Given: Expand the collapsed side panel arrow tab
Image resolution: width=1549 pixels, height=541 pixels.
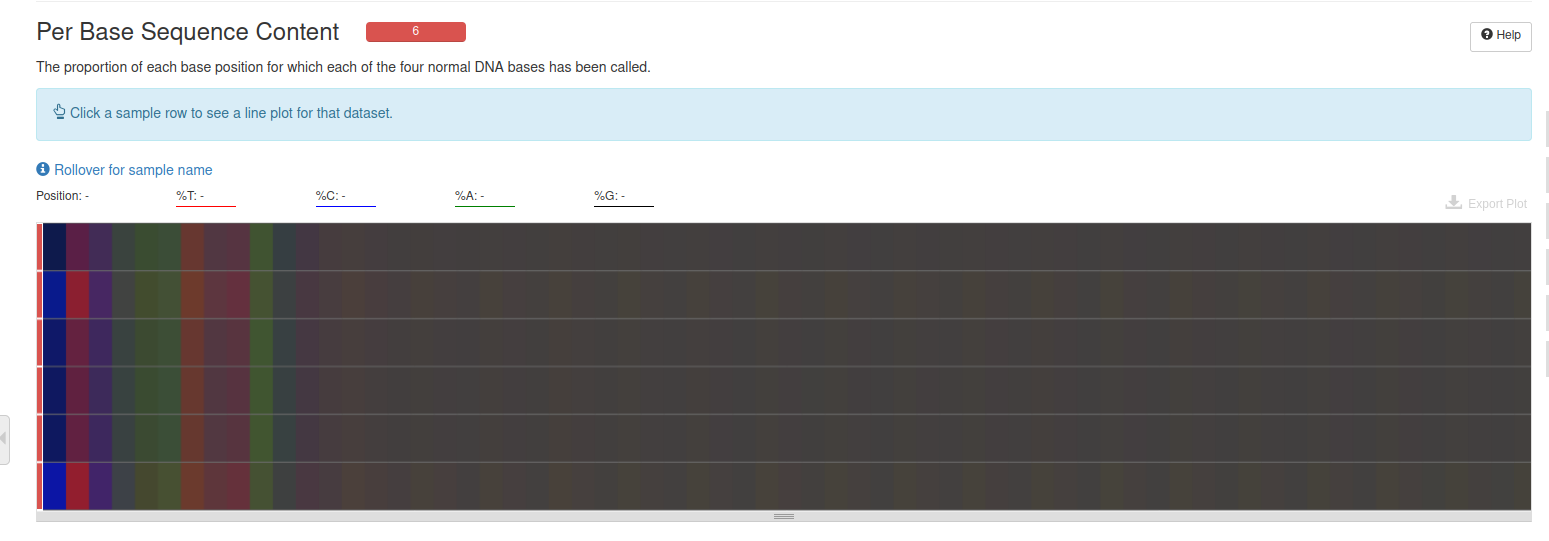Looking at the screenshot, I should pyautogui.click(x=4, y=439).
